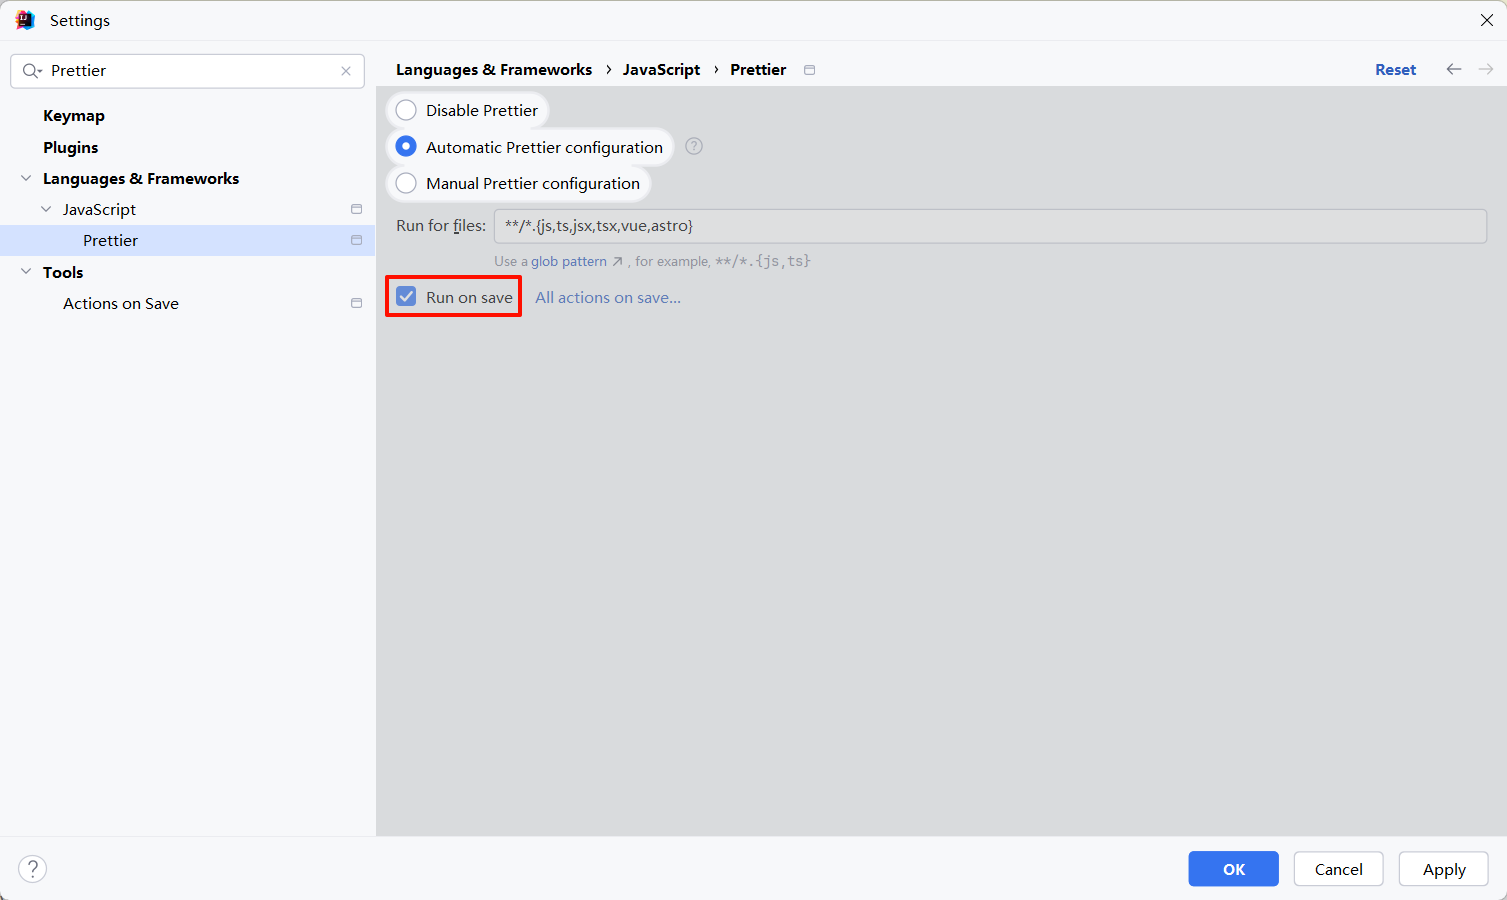This screenshot has height=900, width=1507.
Task: Collapse the JavaScript tree node
Action: (x=46, y=209)
